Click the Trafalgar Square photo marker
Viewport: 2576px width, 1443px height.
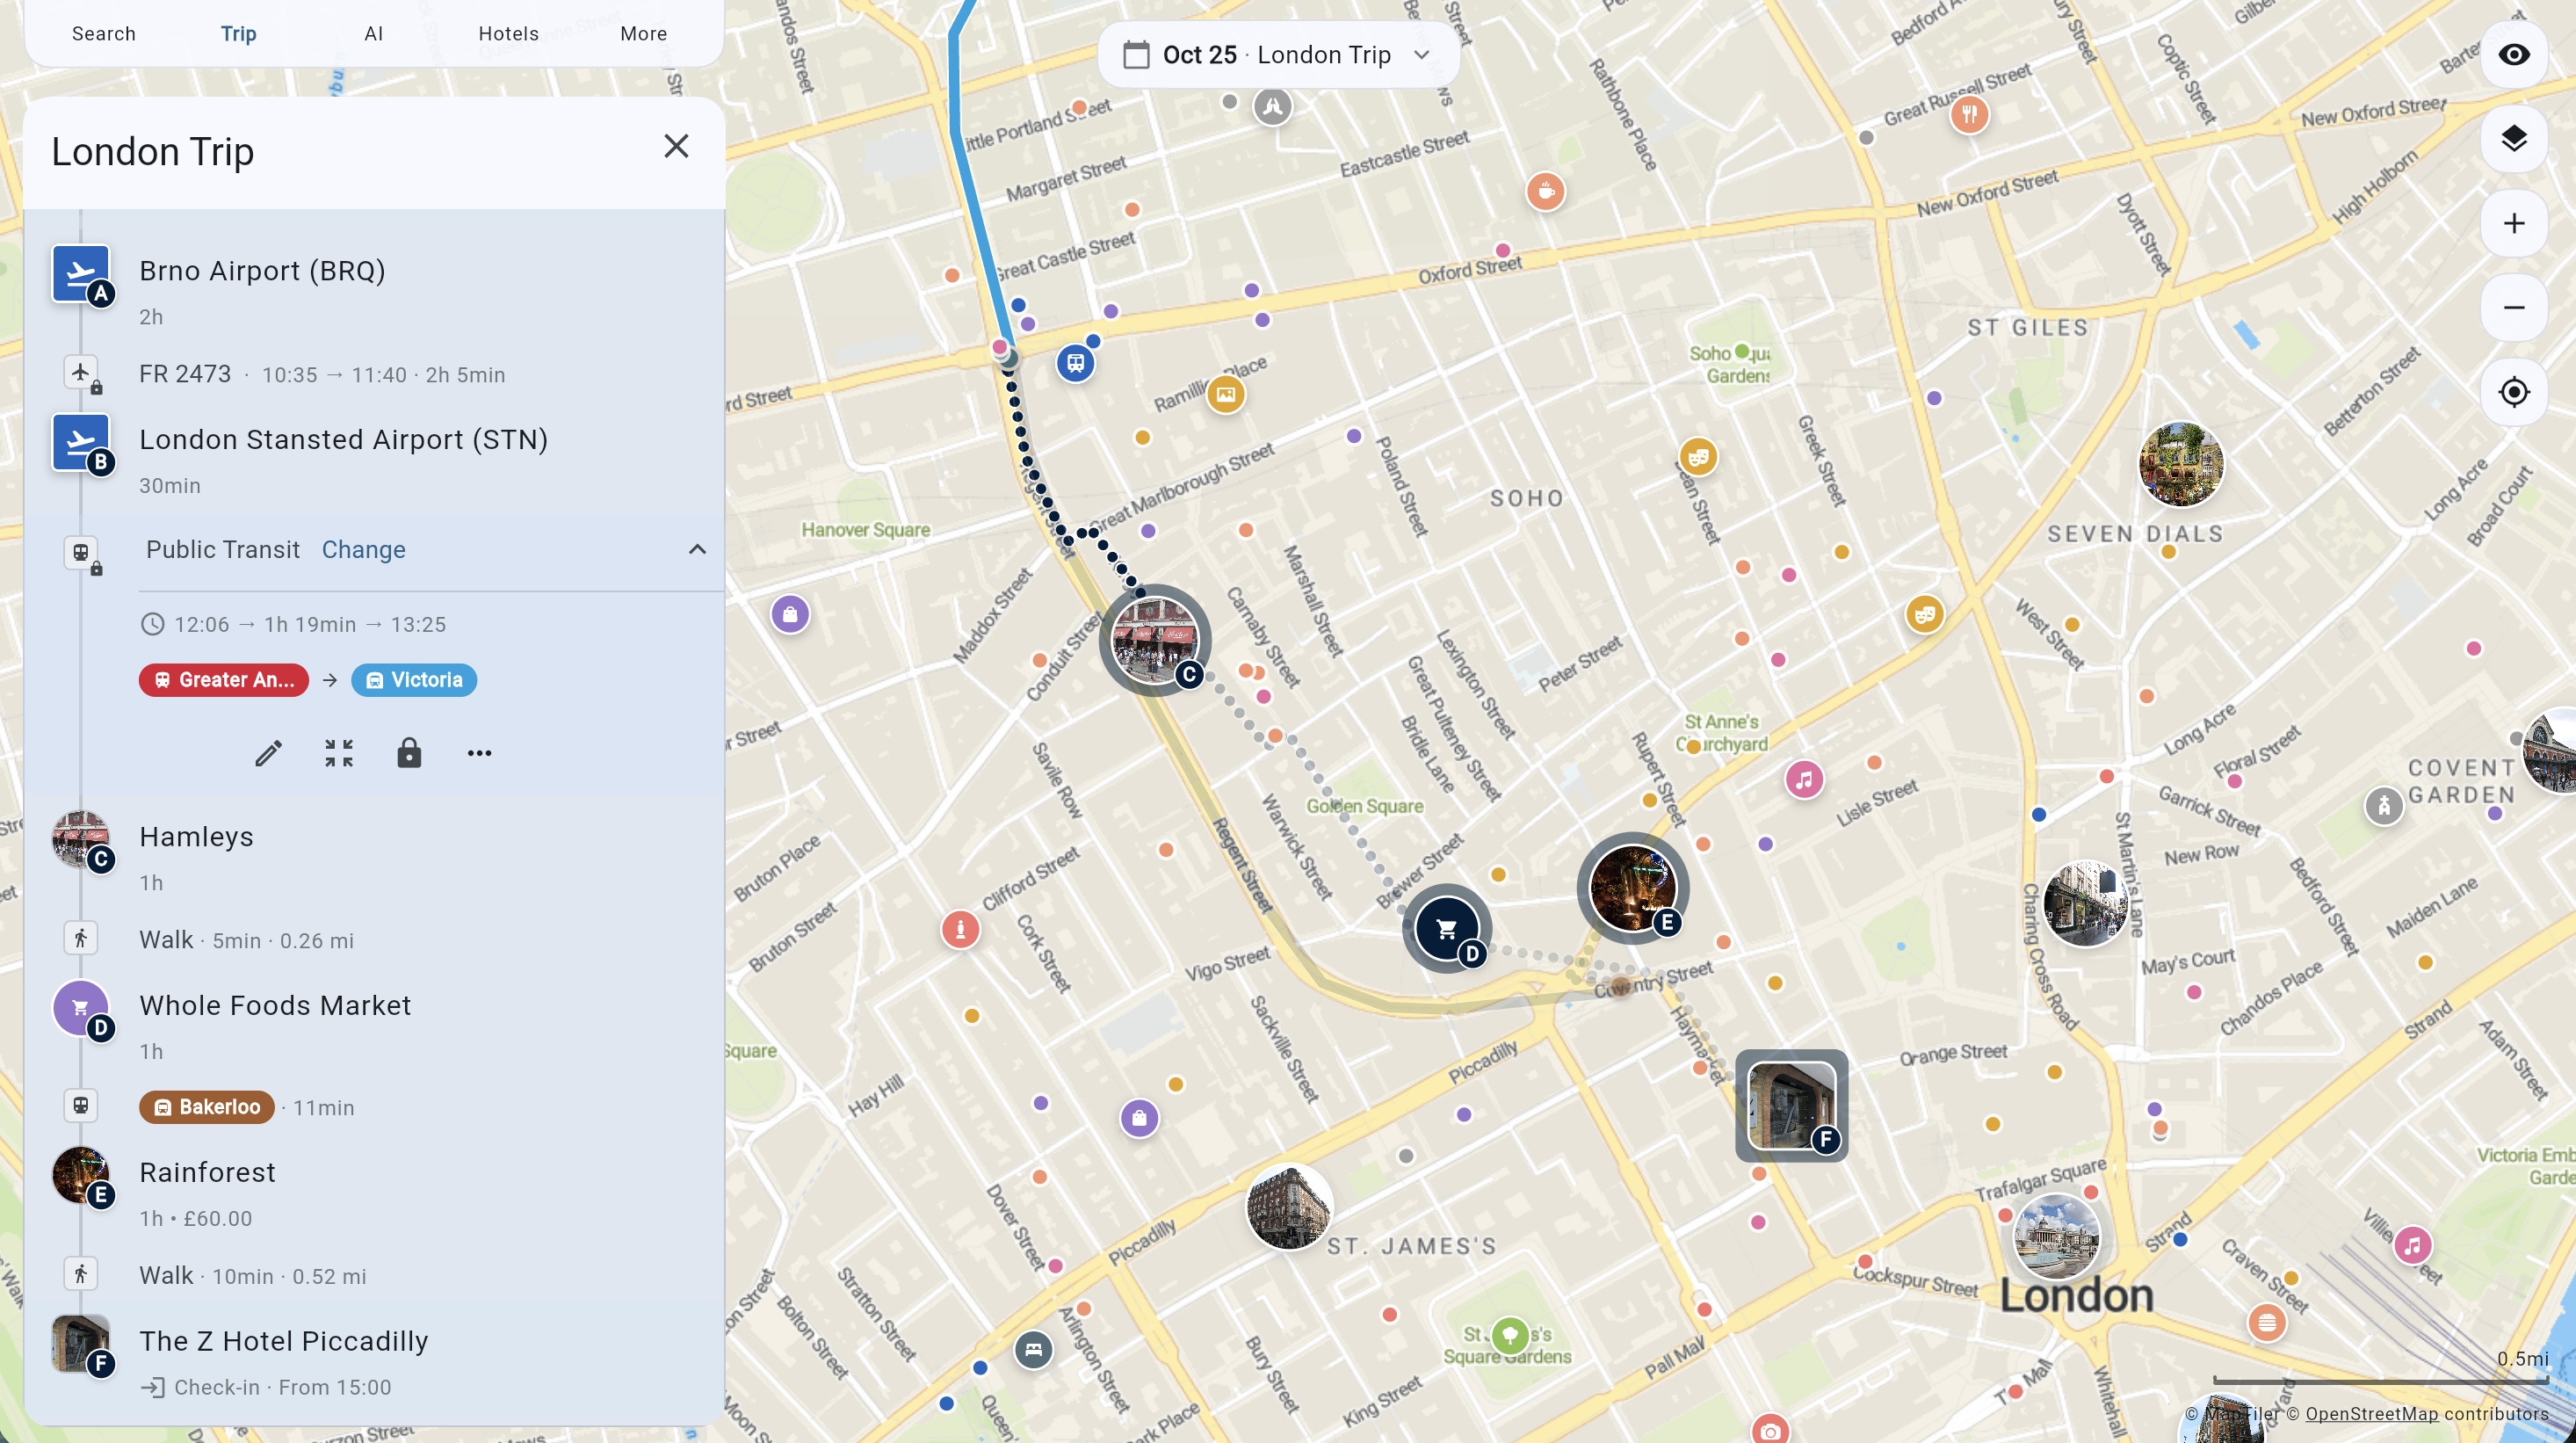click(x=2056, y=1236)
